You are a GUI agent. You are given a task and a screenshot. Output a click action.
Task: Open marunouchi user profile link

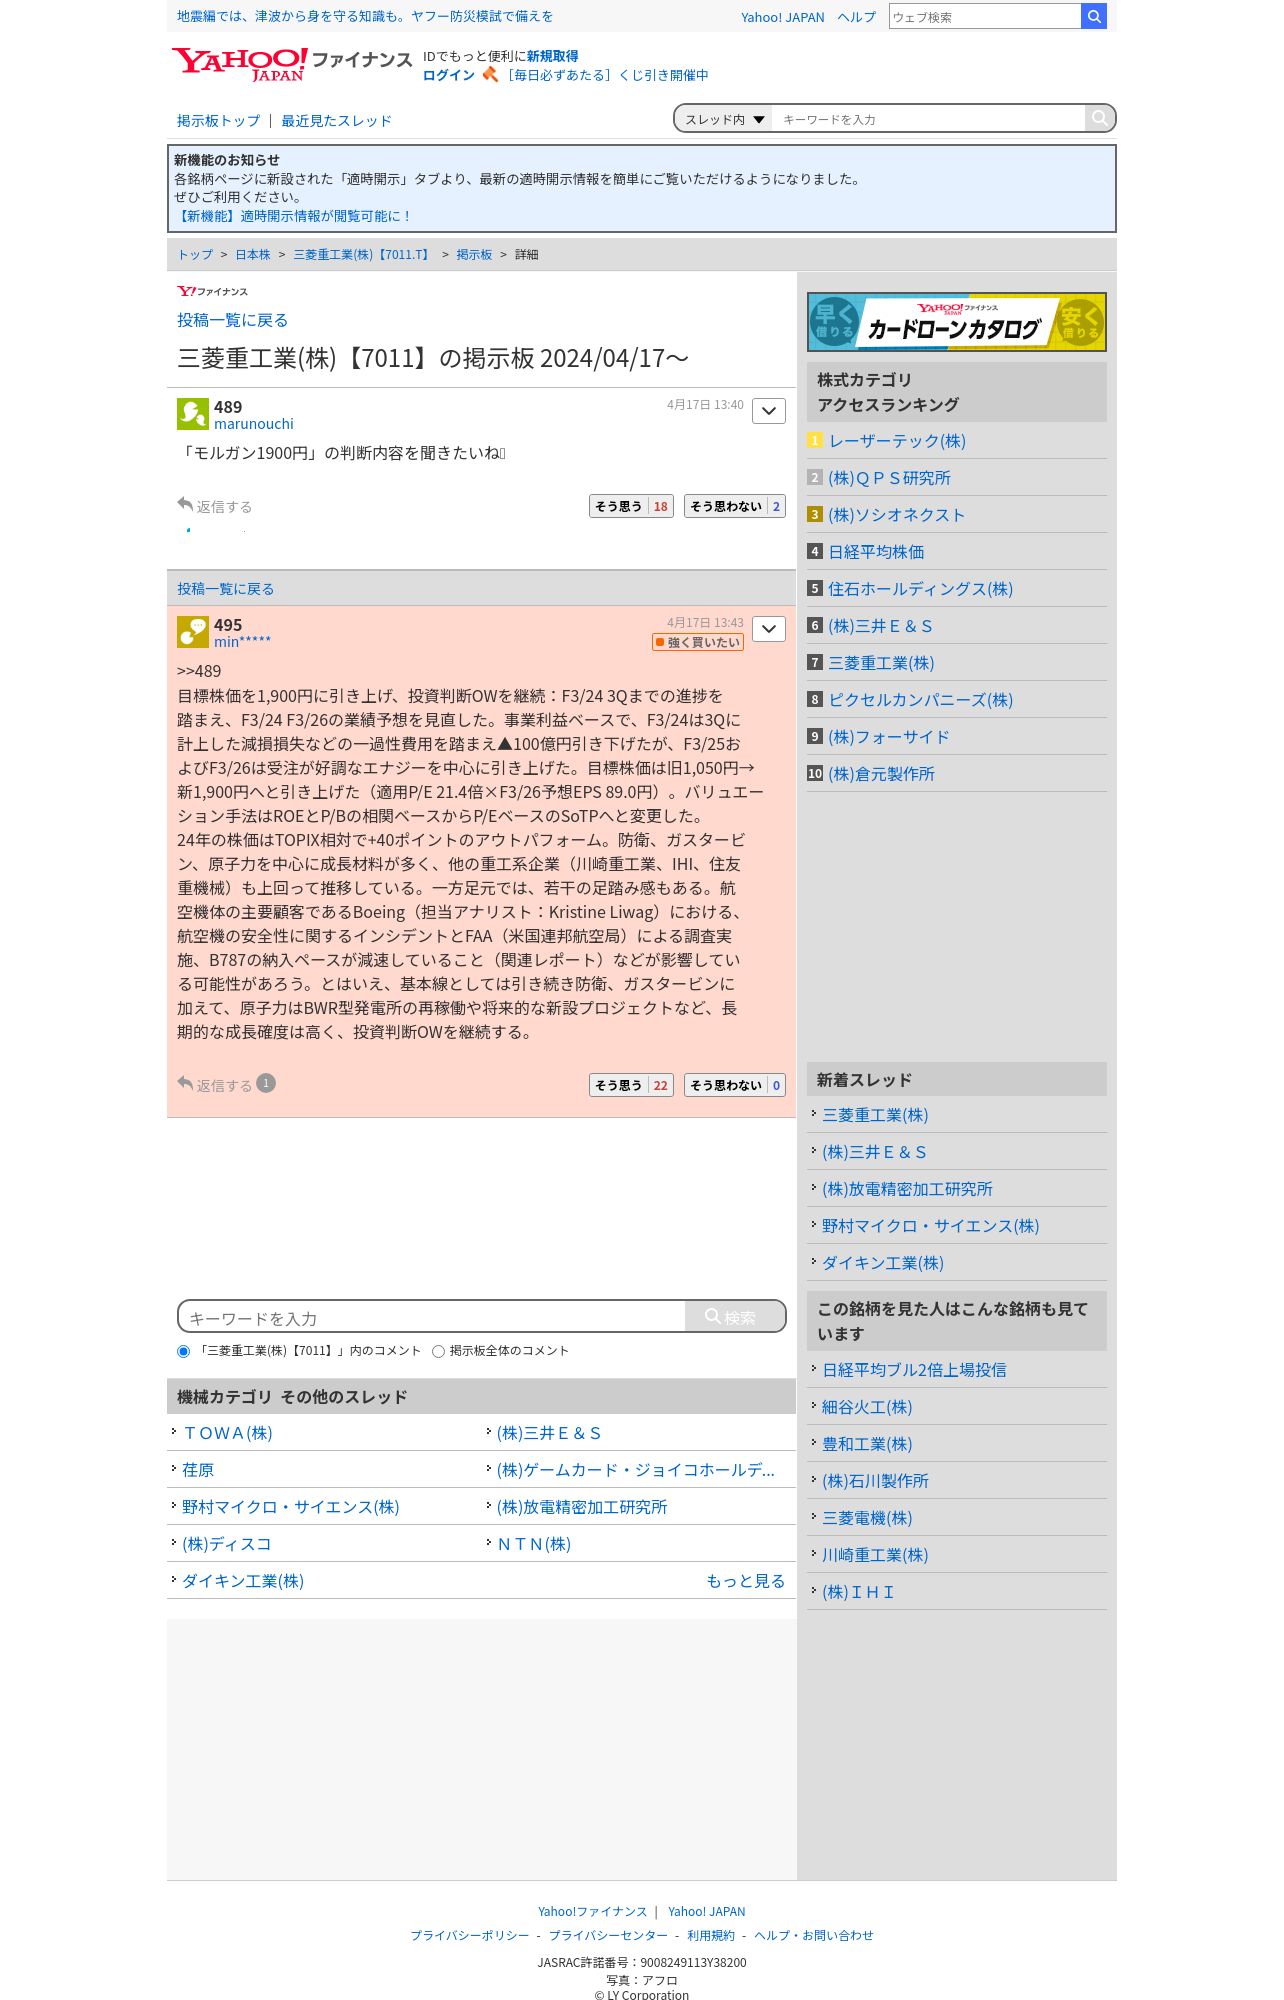(x=254, y=424)
